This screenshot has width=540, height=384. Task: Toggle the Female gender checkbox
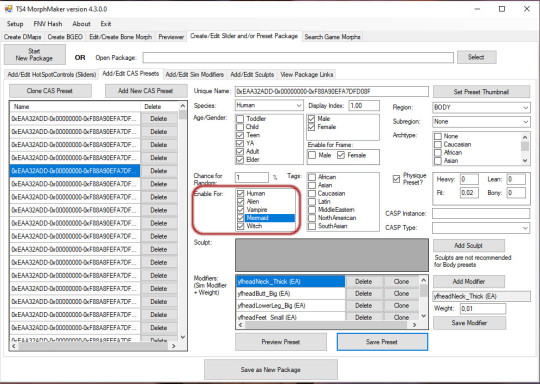coord(312,127)
